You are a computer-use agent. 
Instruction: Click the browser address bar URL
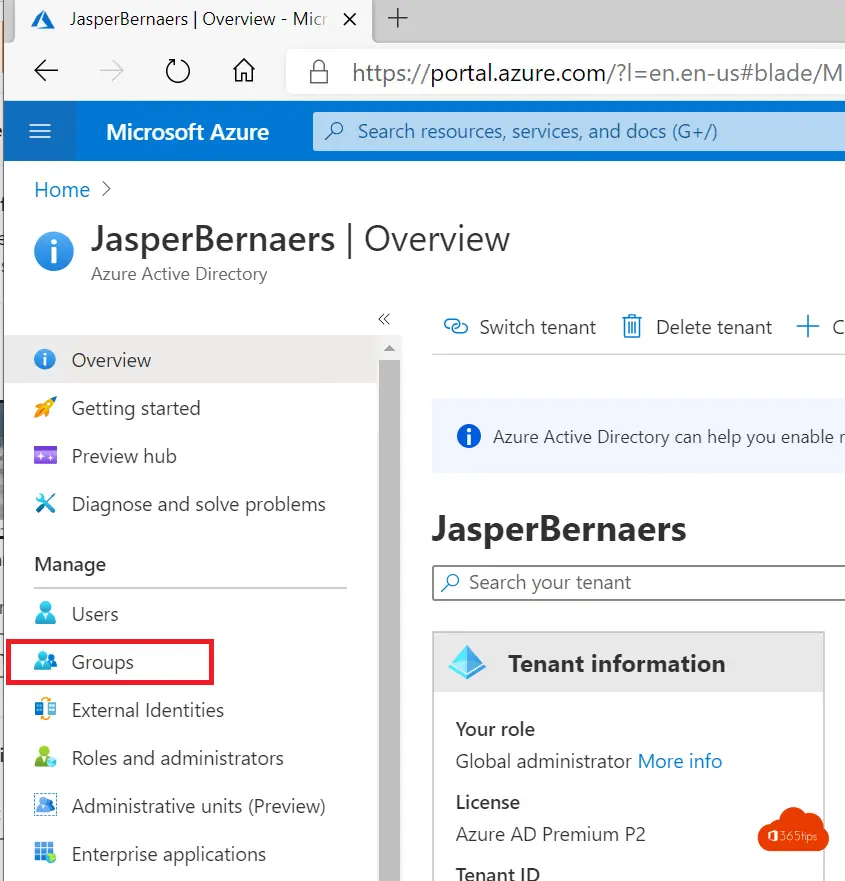597,73
